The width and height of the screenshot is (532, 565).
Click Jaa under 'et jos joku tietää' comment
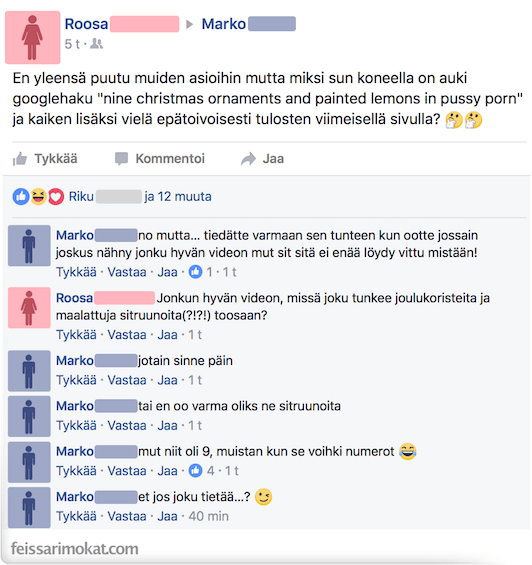[168, 516]
